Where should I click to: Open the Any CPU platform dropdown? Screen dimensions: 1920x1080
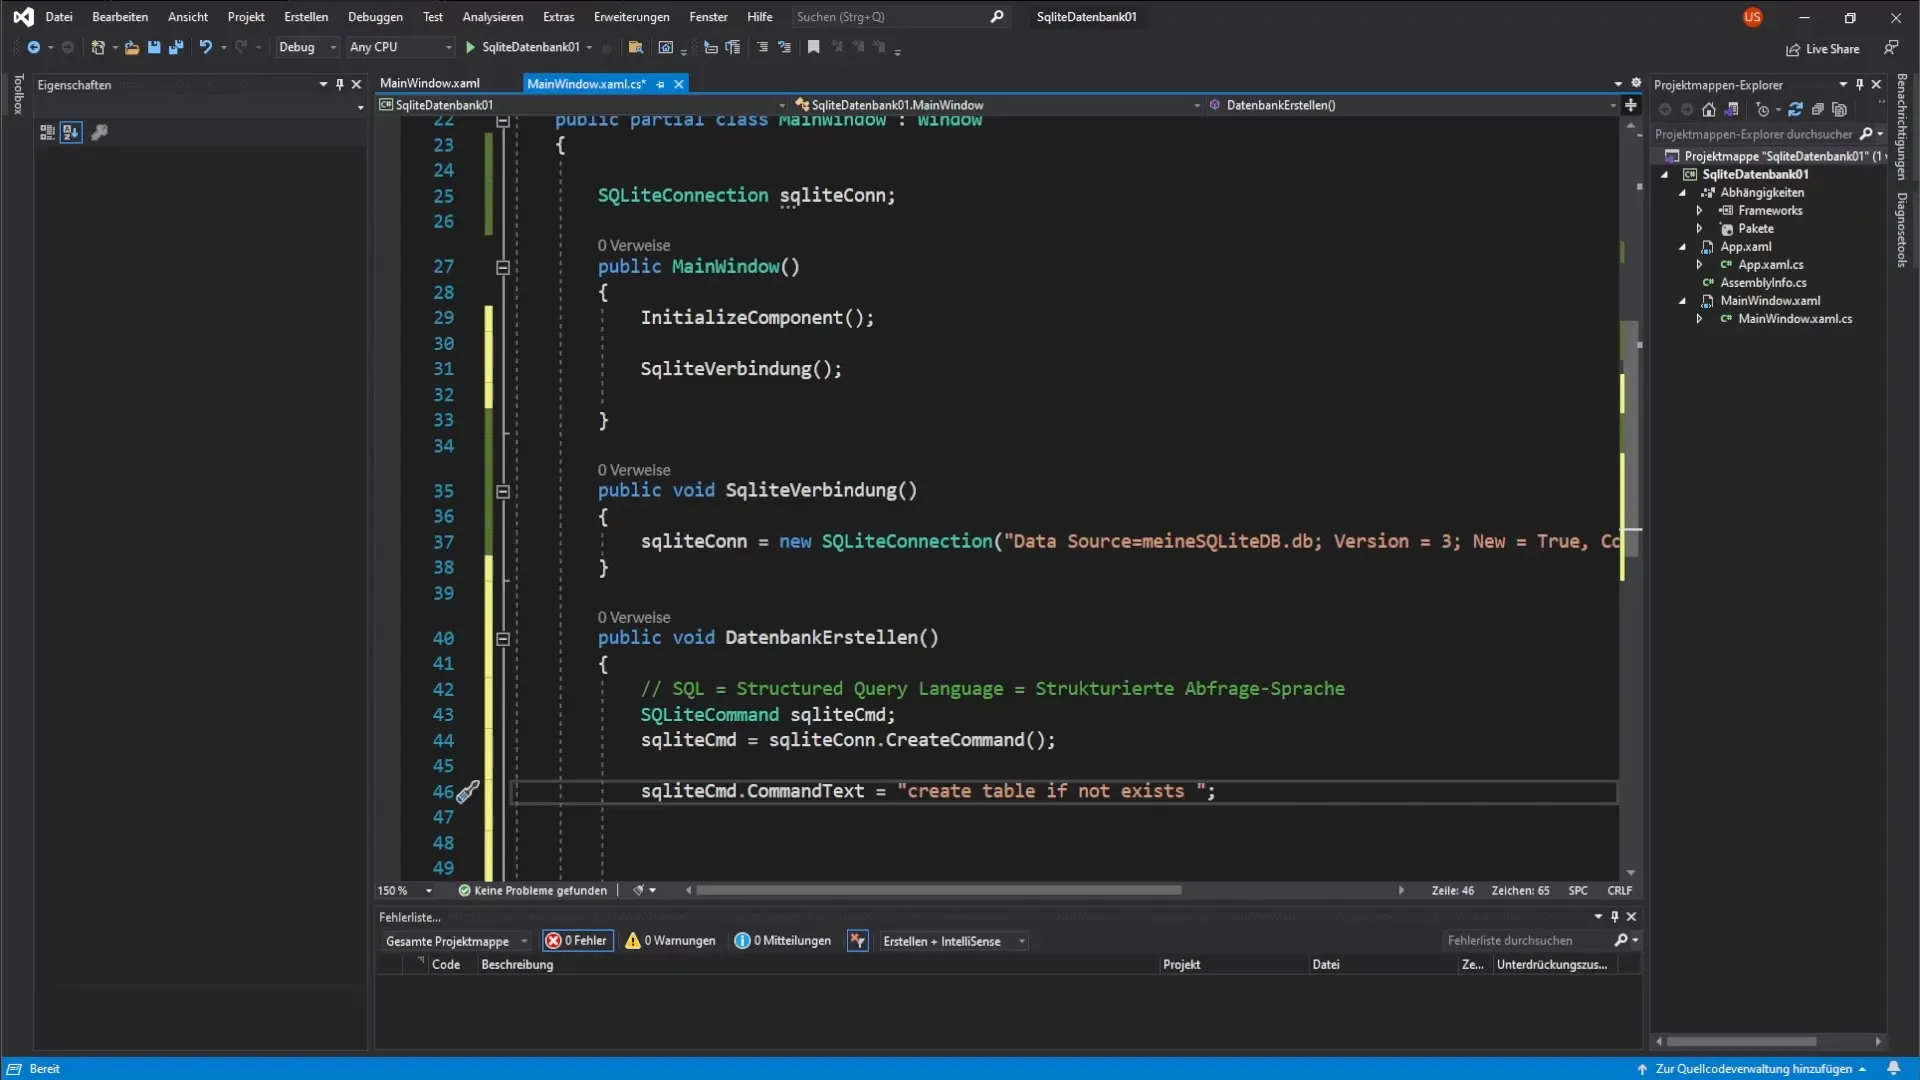tap(400, 47)
